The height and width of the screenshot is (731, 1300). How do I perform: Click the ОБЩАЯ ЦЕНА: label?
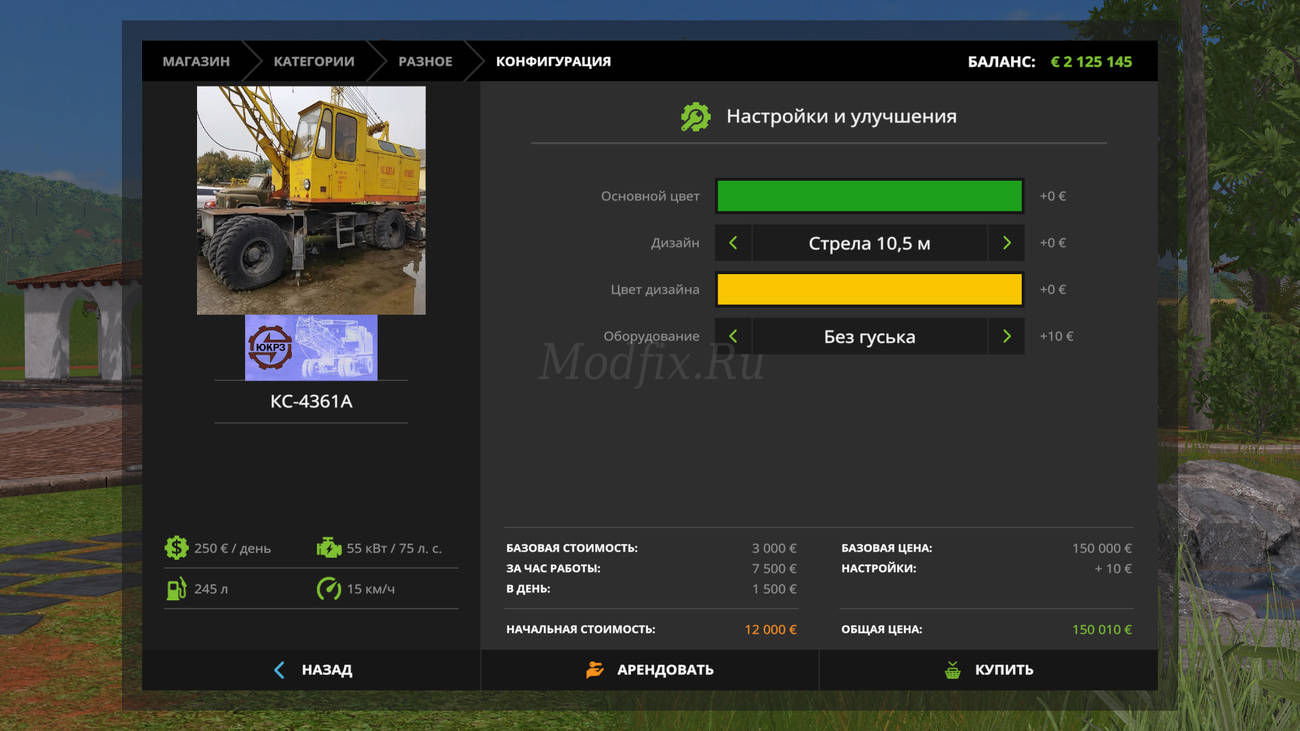coord(882,630)
